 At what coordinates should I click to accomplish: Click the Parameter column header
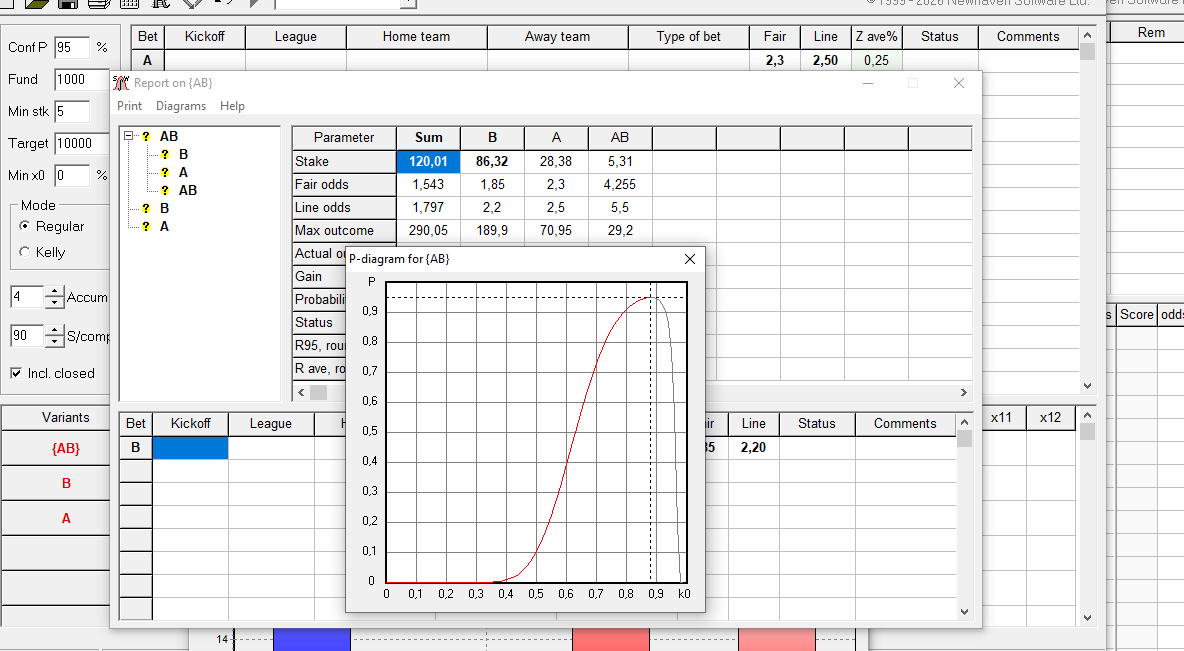tap(344, 137)
